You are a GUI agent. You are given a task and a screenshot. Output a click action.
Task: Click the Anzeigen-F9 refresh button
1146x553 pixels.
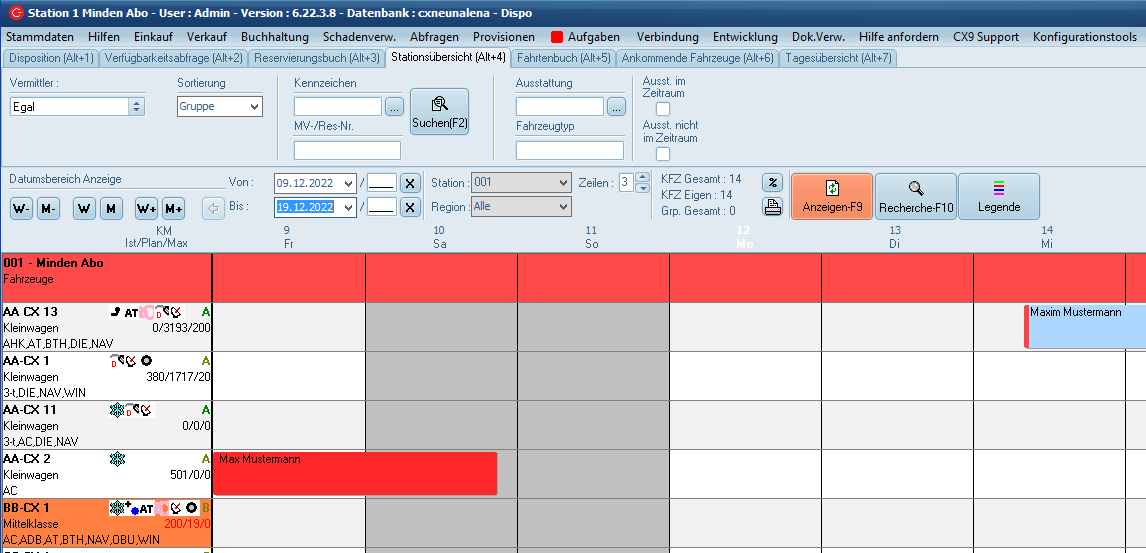(x=831, y=196)
